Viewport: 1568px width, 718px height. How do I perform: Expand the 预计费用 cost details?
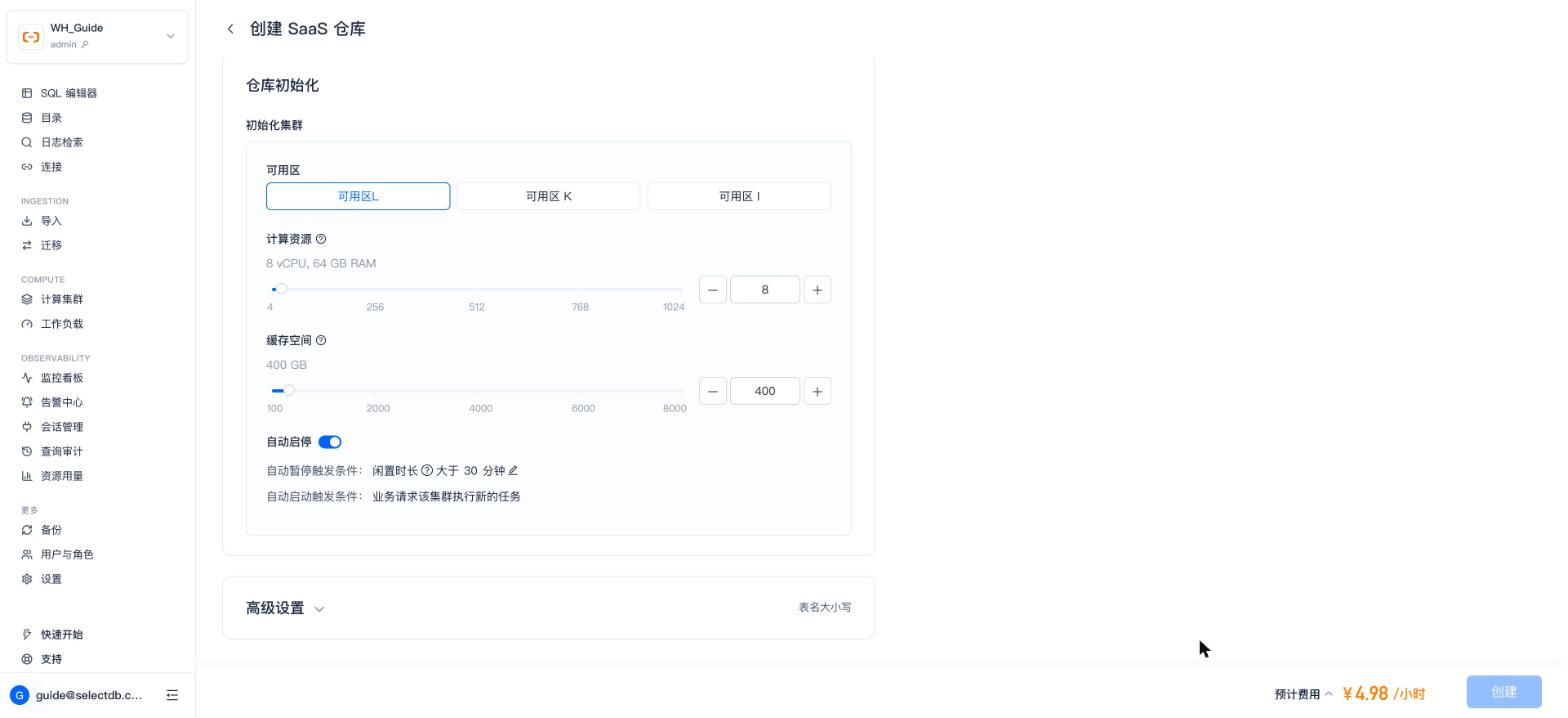[1303, 694]
